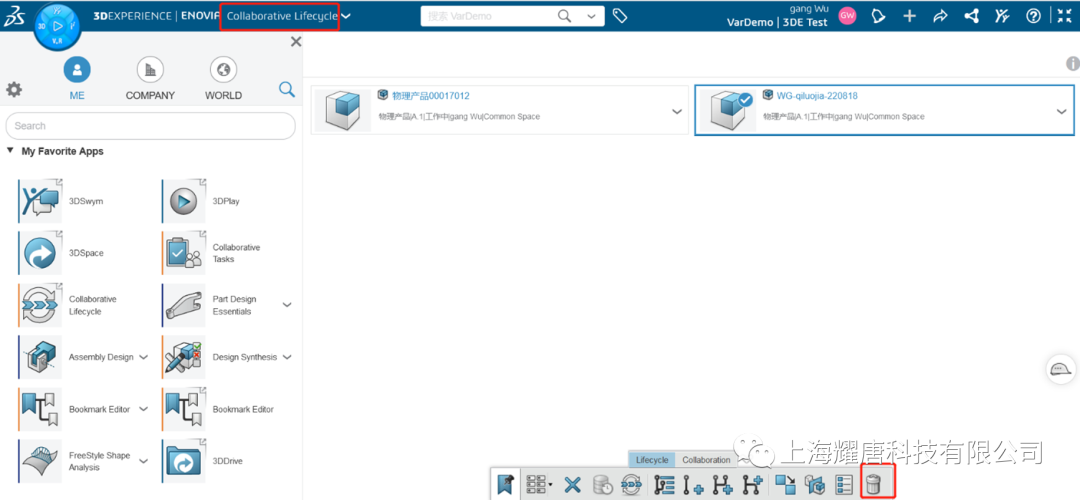Screen dimensions: 1080x500
Task: Launch the Bookmark Editor app with chevron
Action: (40, 409)
